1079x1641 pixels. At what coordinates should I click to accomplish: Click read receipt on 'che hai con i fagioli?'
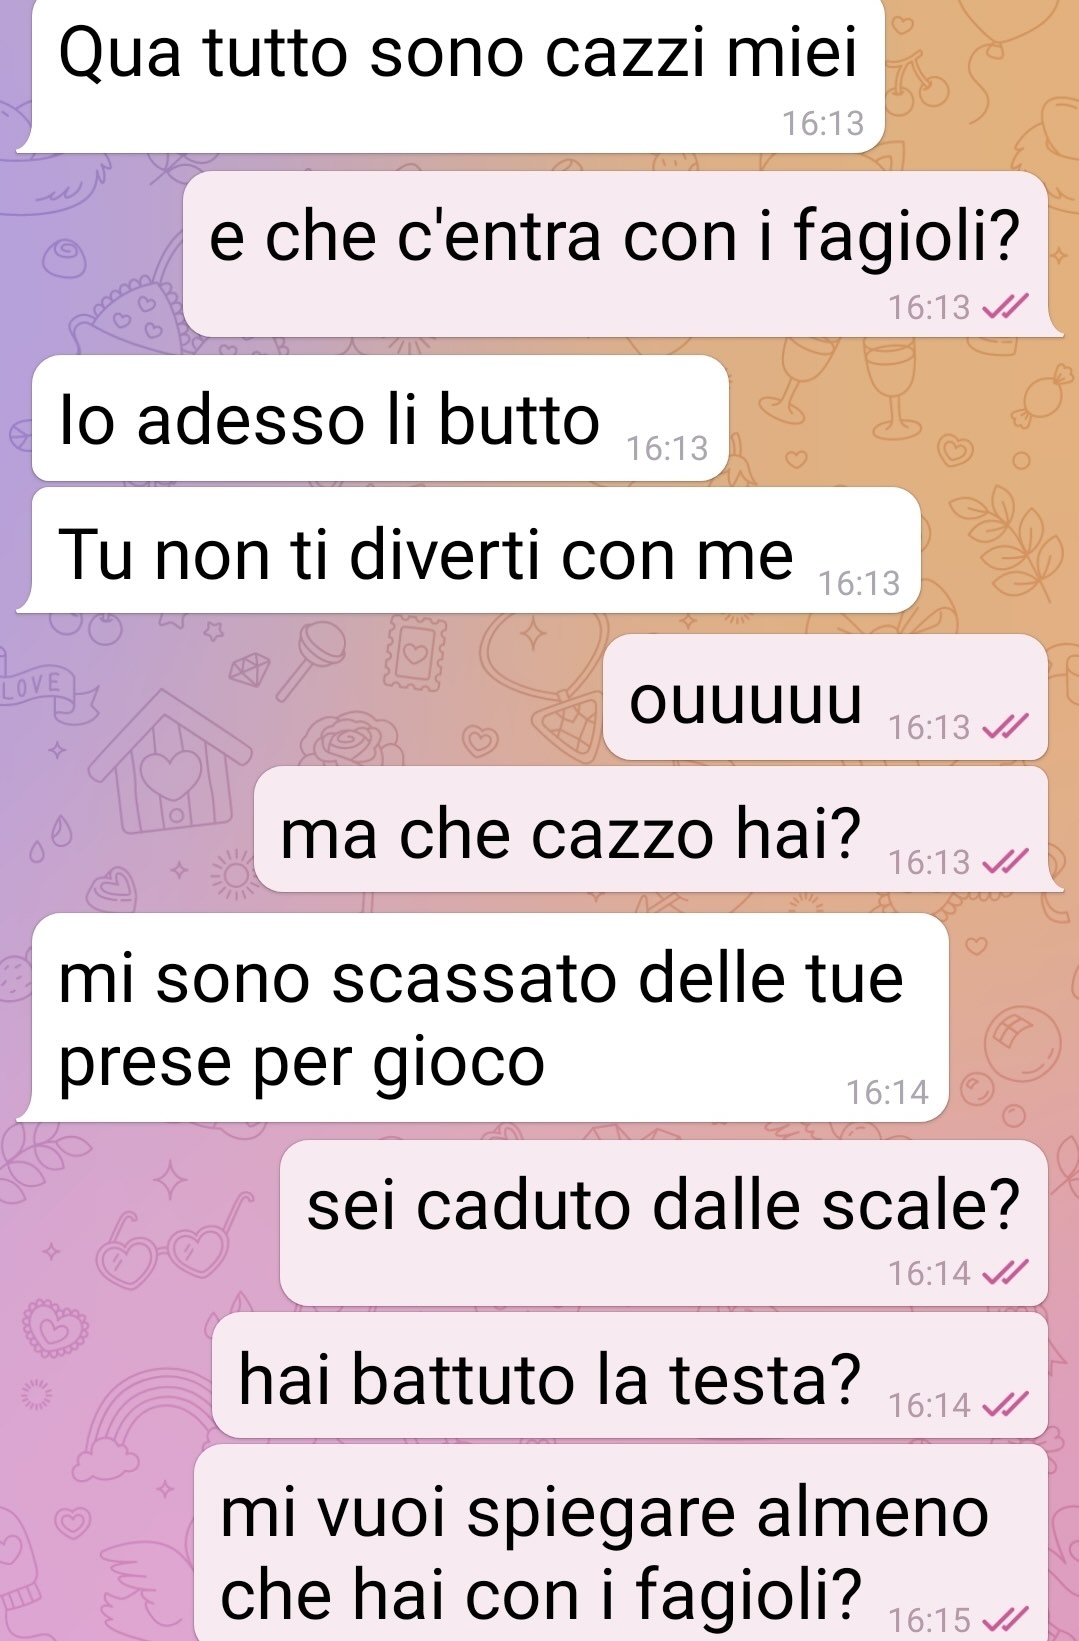click(x=1006, y=1618)
